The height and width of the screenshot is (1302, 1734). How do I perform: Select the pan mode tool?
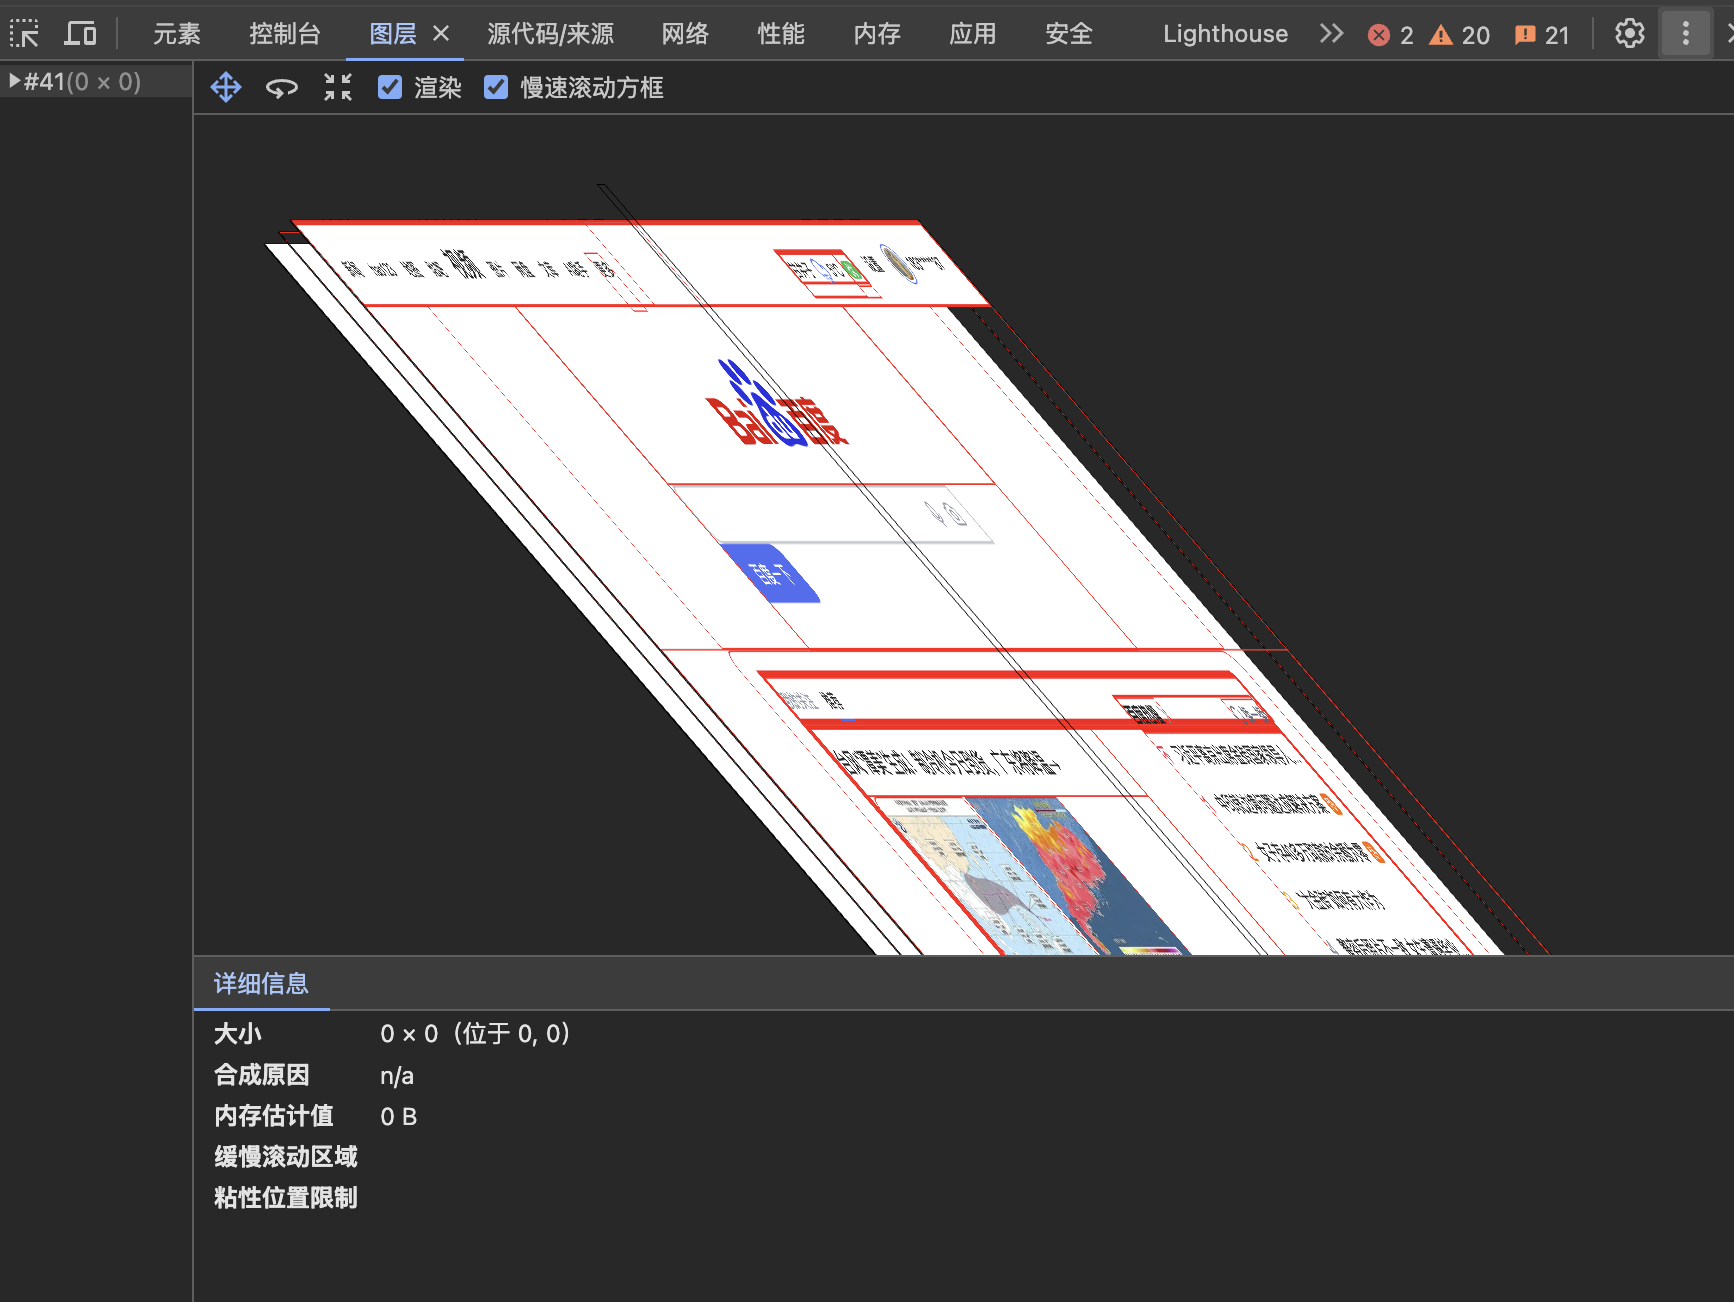pos(226,87)
